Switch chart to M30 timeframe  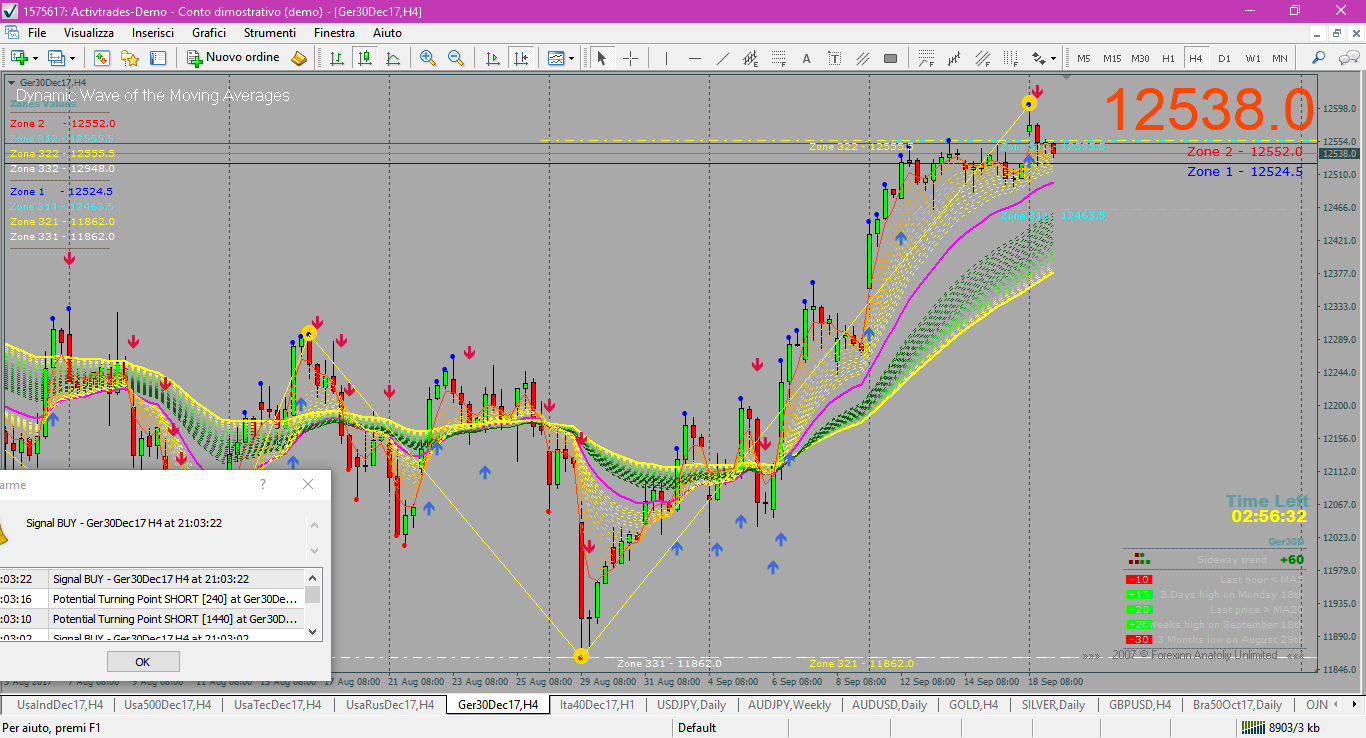[x=1140, y=58]
